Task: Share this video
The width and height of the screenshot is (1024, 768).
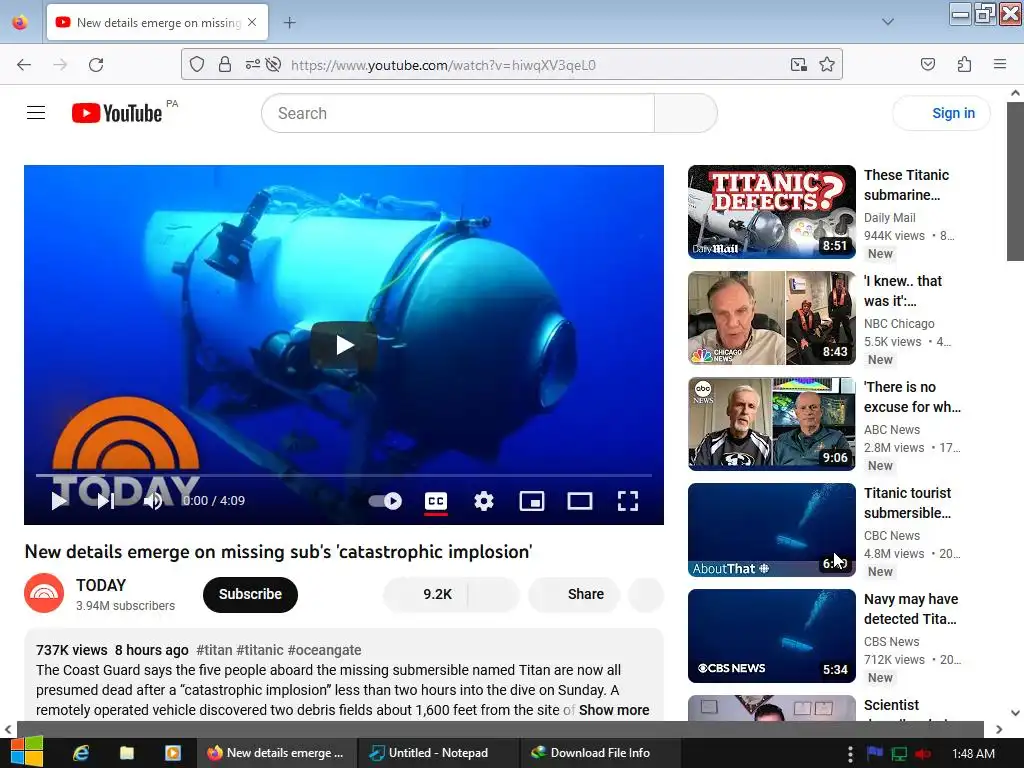Action: [x=574, y=594]
